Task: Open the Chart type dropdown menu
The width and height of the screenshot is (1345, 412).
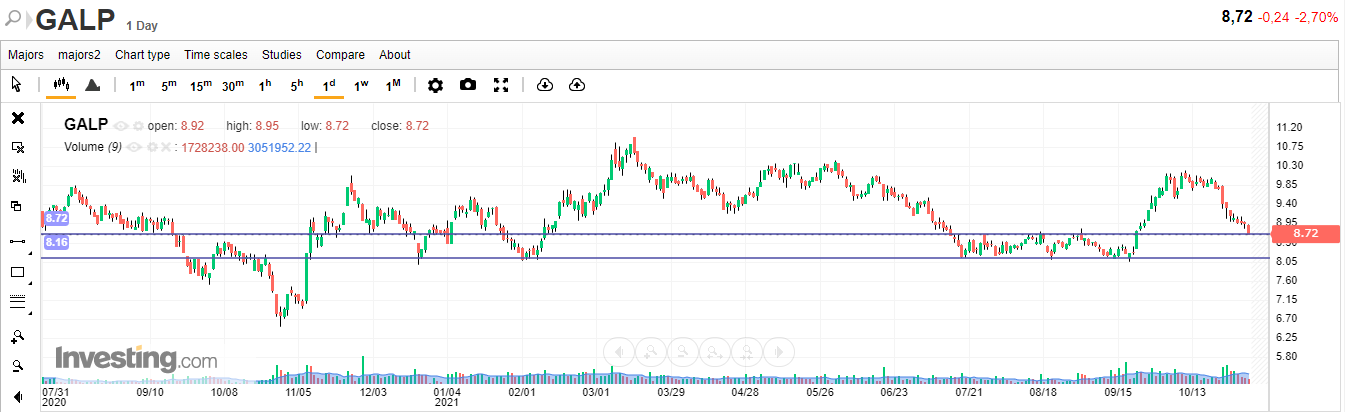Action: click(x=142, y=55)
